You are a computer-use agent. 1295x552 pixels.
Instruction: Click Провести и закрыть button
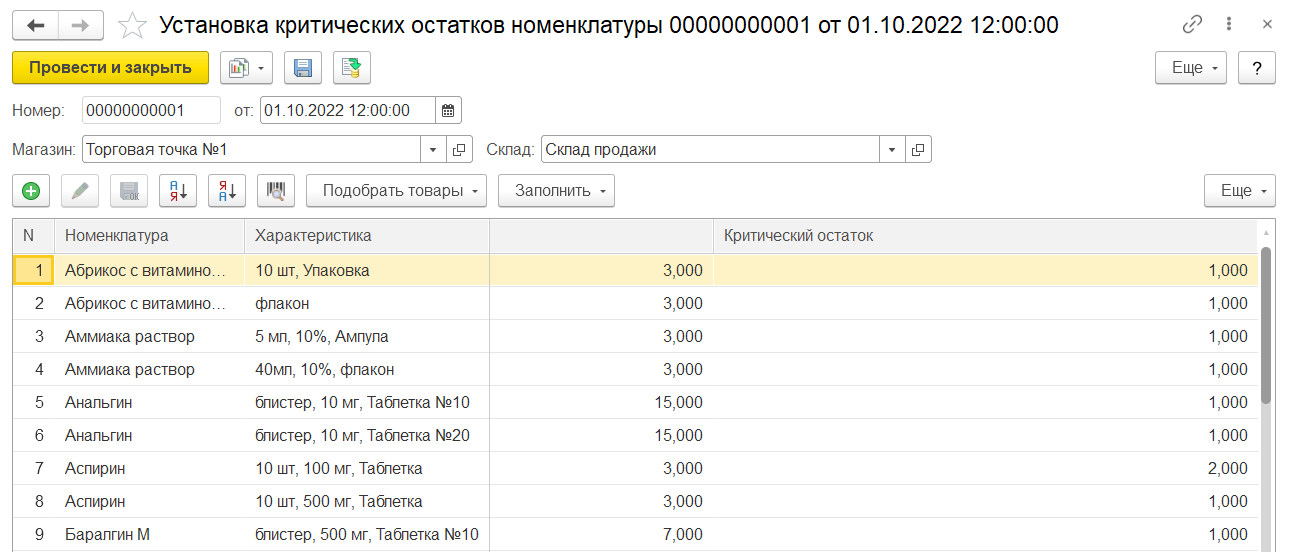(110, 68)
